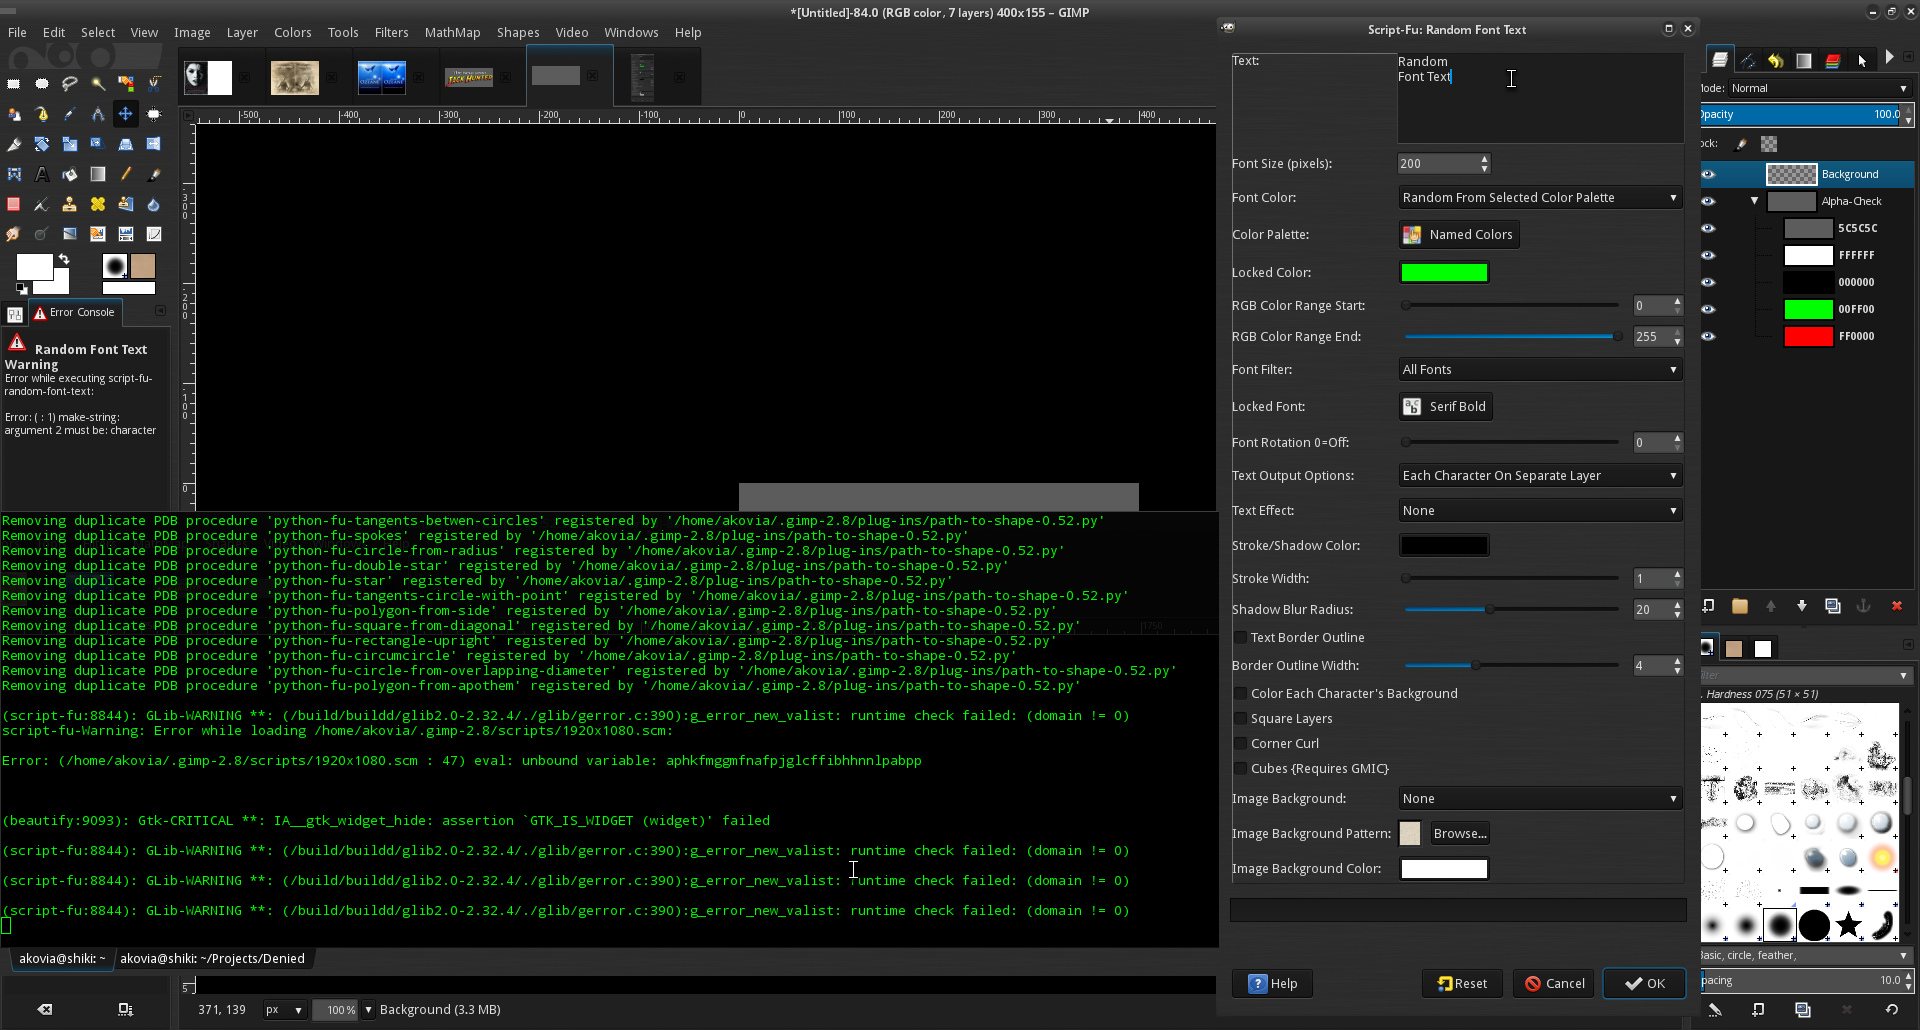Open the Filters menu

(x=391, y=32)
